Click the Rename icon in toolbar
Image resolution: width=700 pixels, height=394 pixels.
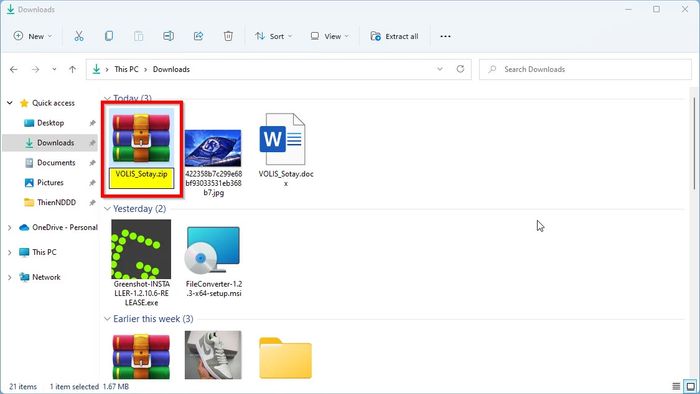[x=168, y=36]
